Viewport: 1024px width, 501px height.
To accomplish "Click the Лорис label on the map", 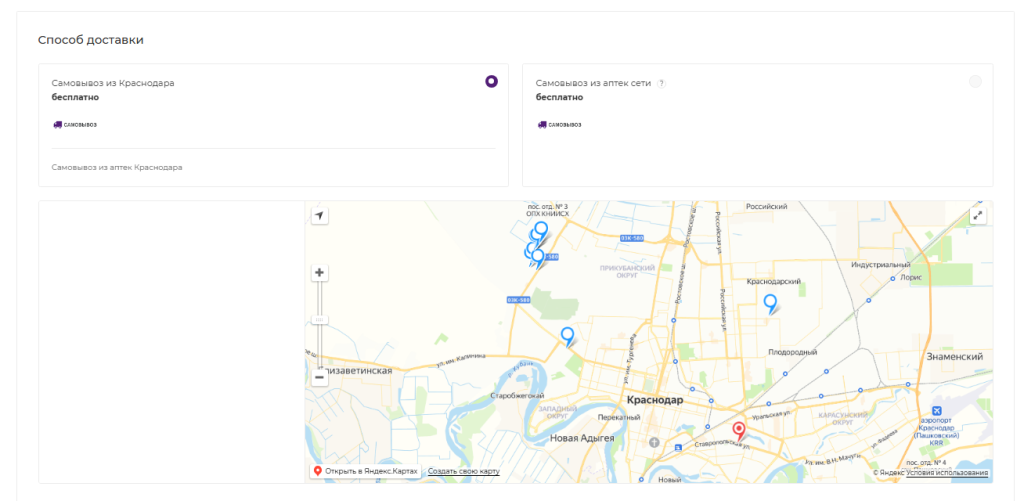I will [x=910, y=277].
